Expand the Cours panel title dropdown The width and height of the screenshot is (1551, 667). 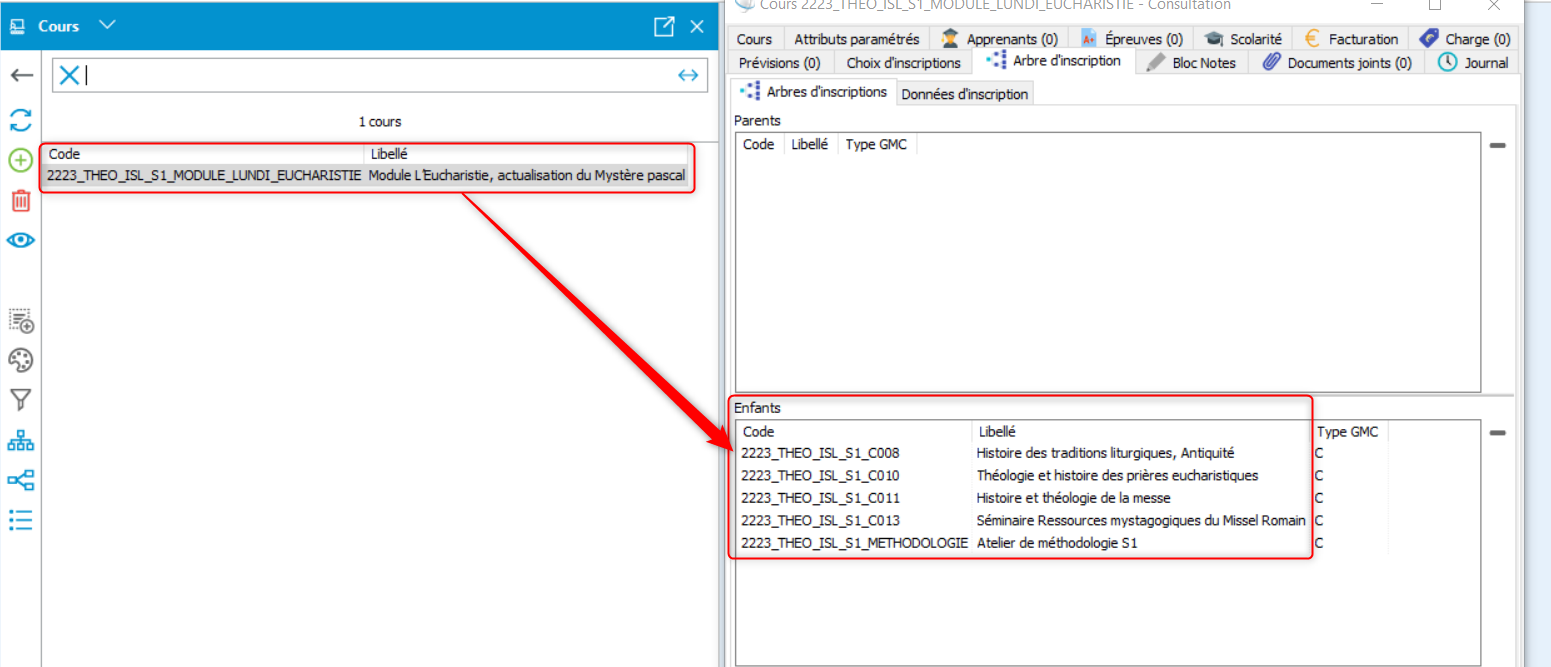point(108,25)
